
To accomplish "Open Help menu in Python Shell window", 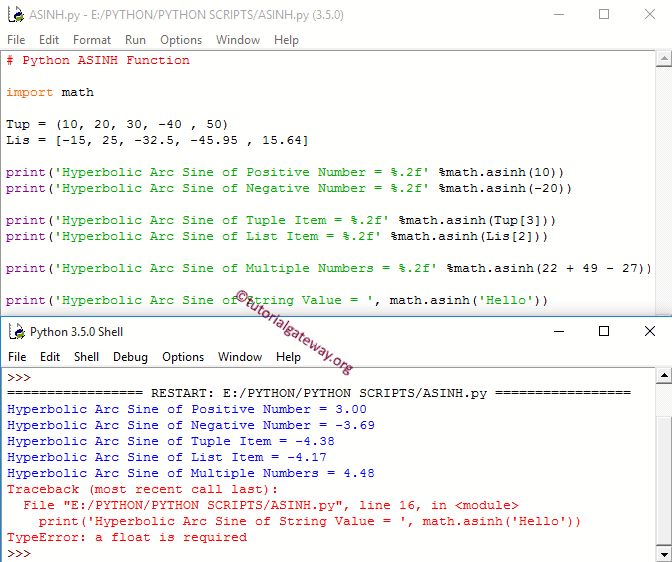I will (x=288, y=357).
